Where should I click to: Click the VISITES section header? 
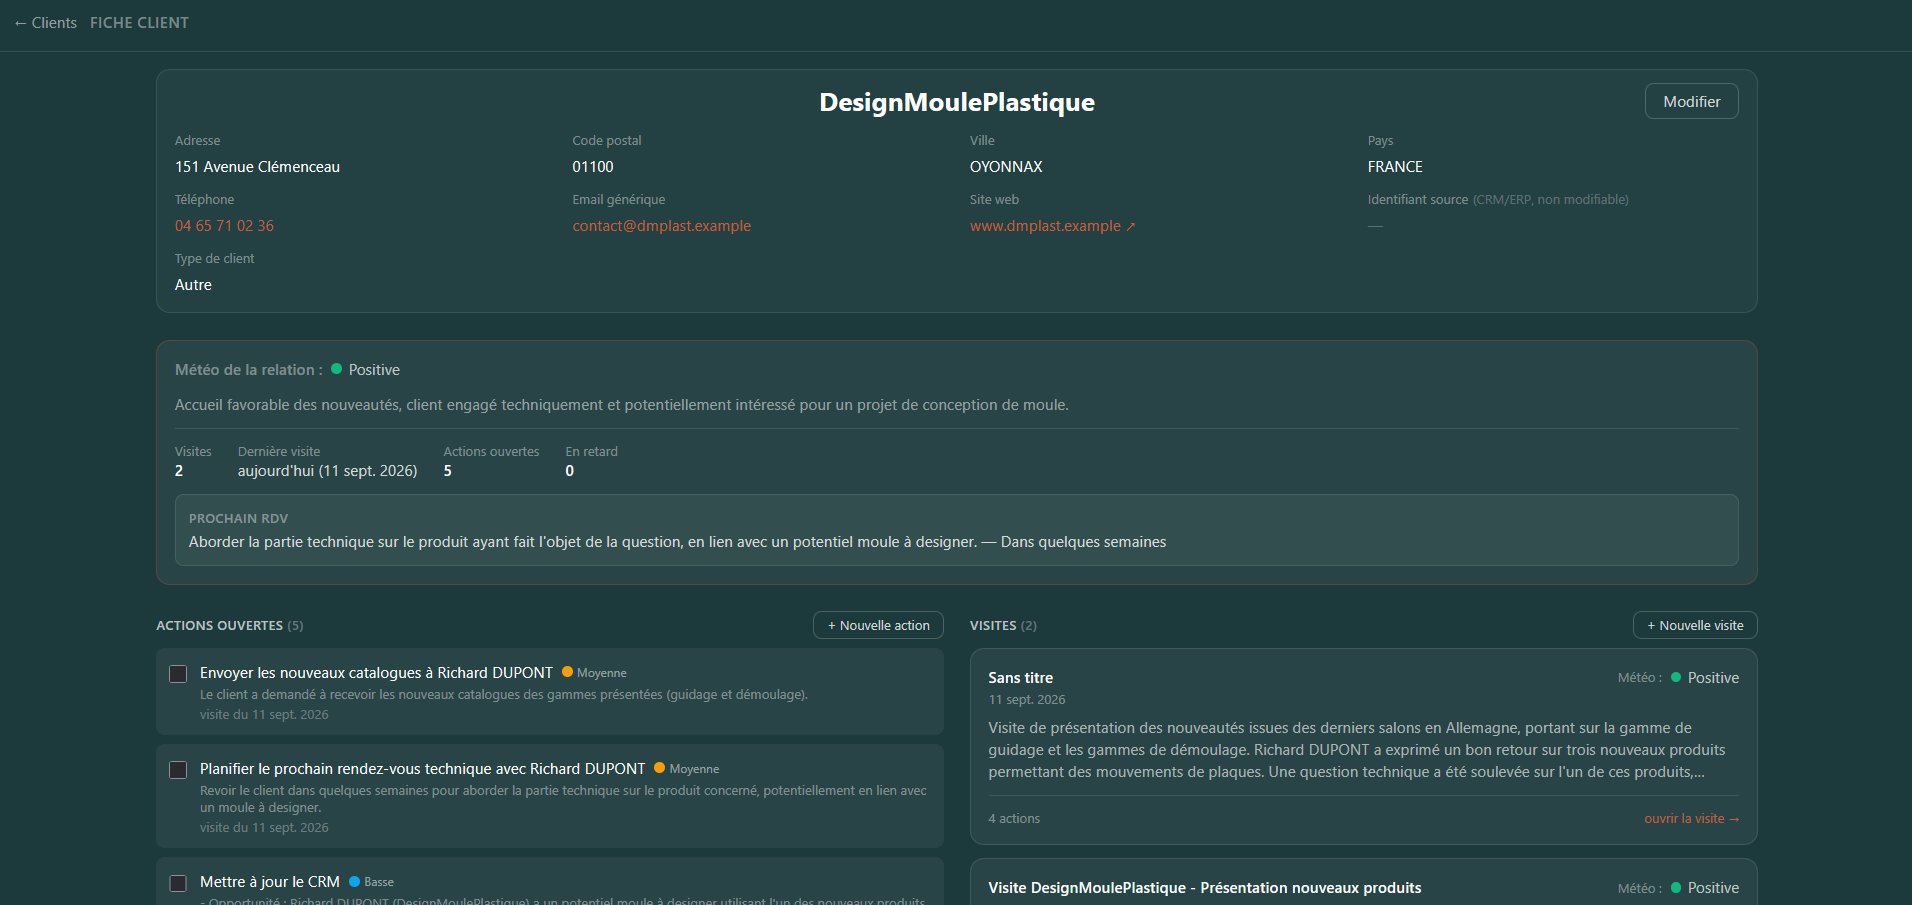(1003, 625)
